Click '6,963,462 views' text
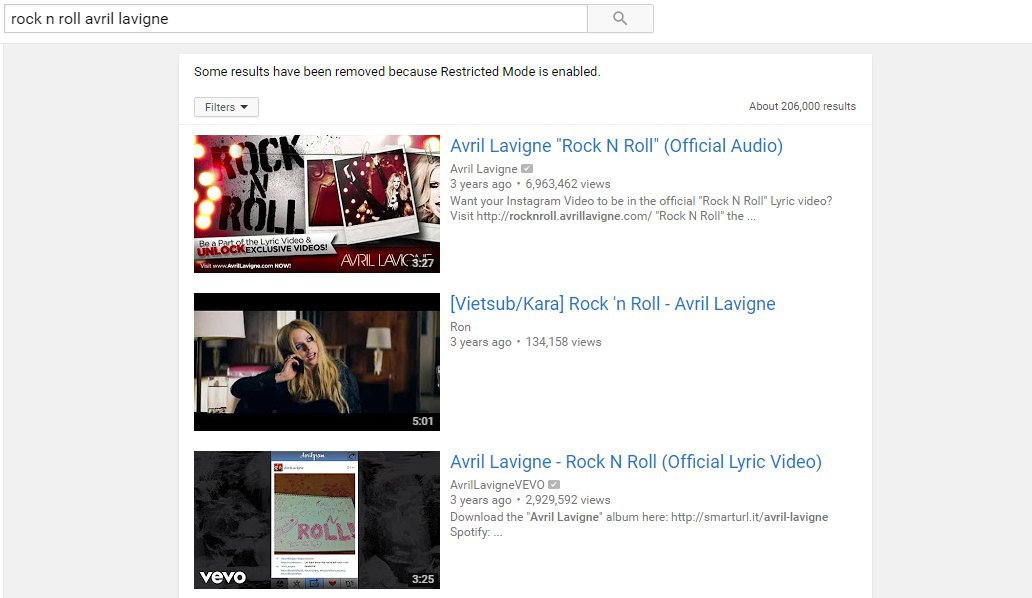1032x598 pixels. [x=568, y=184]
